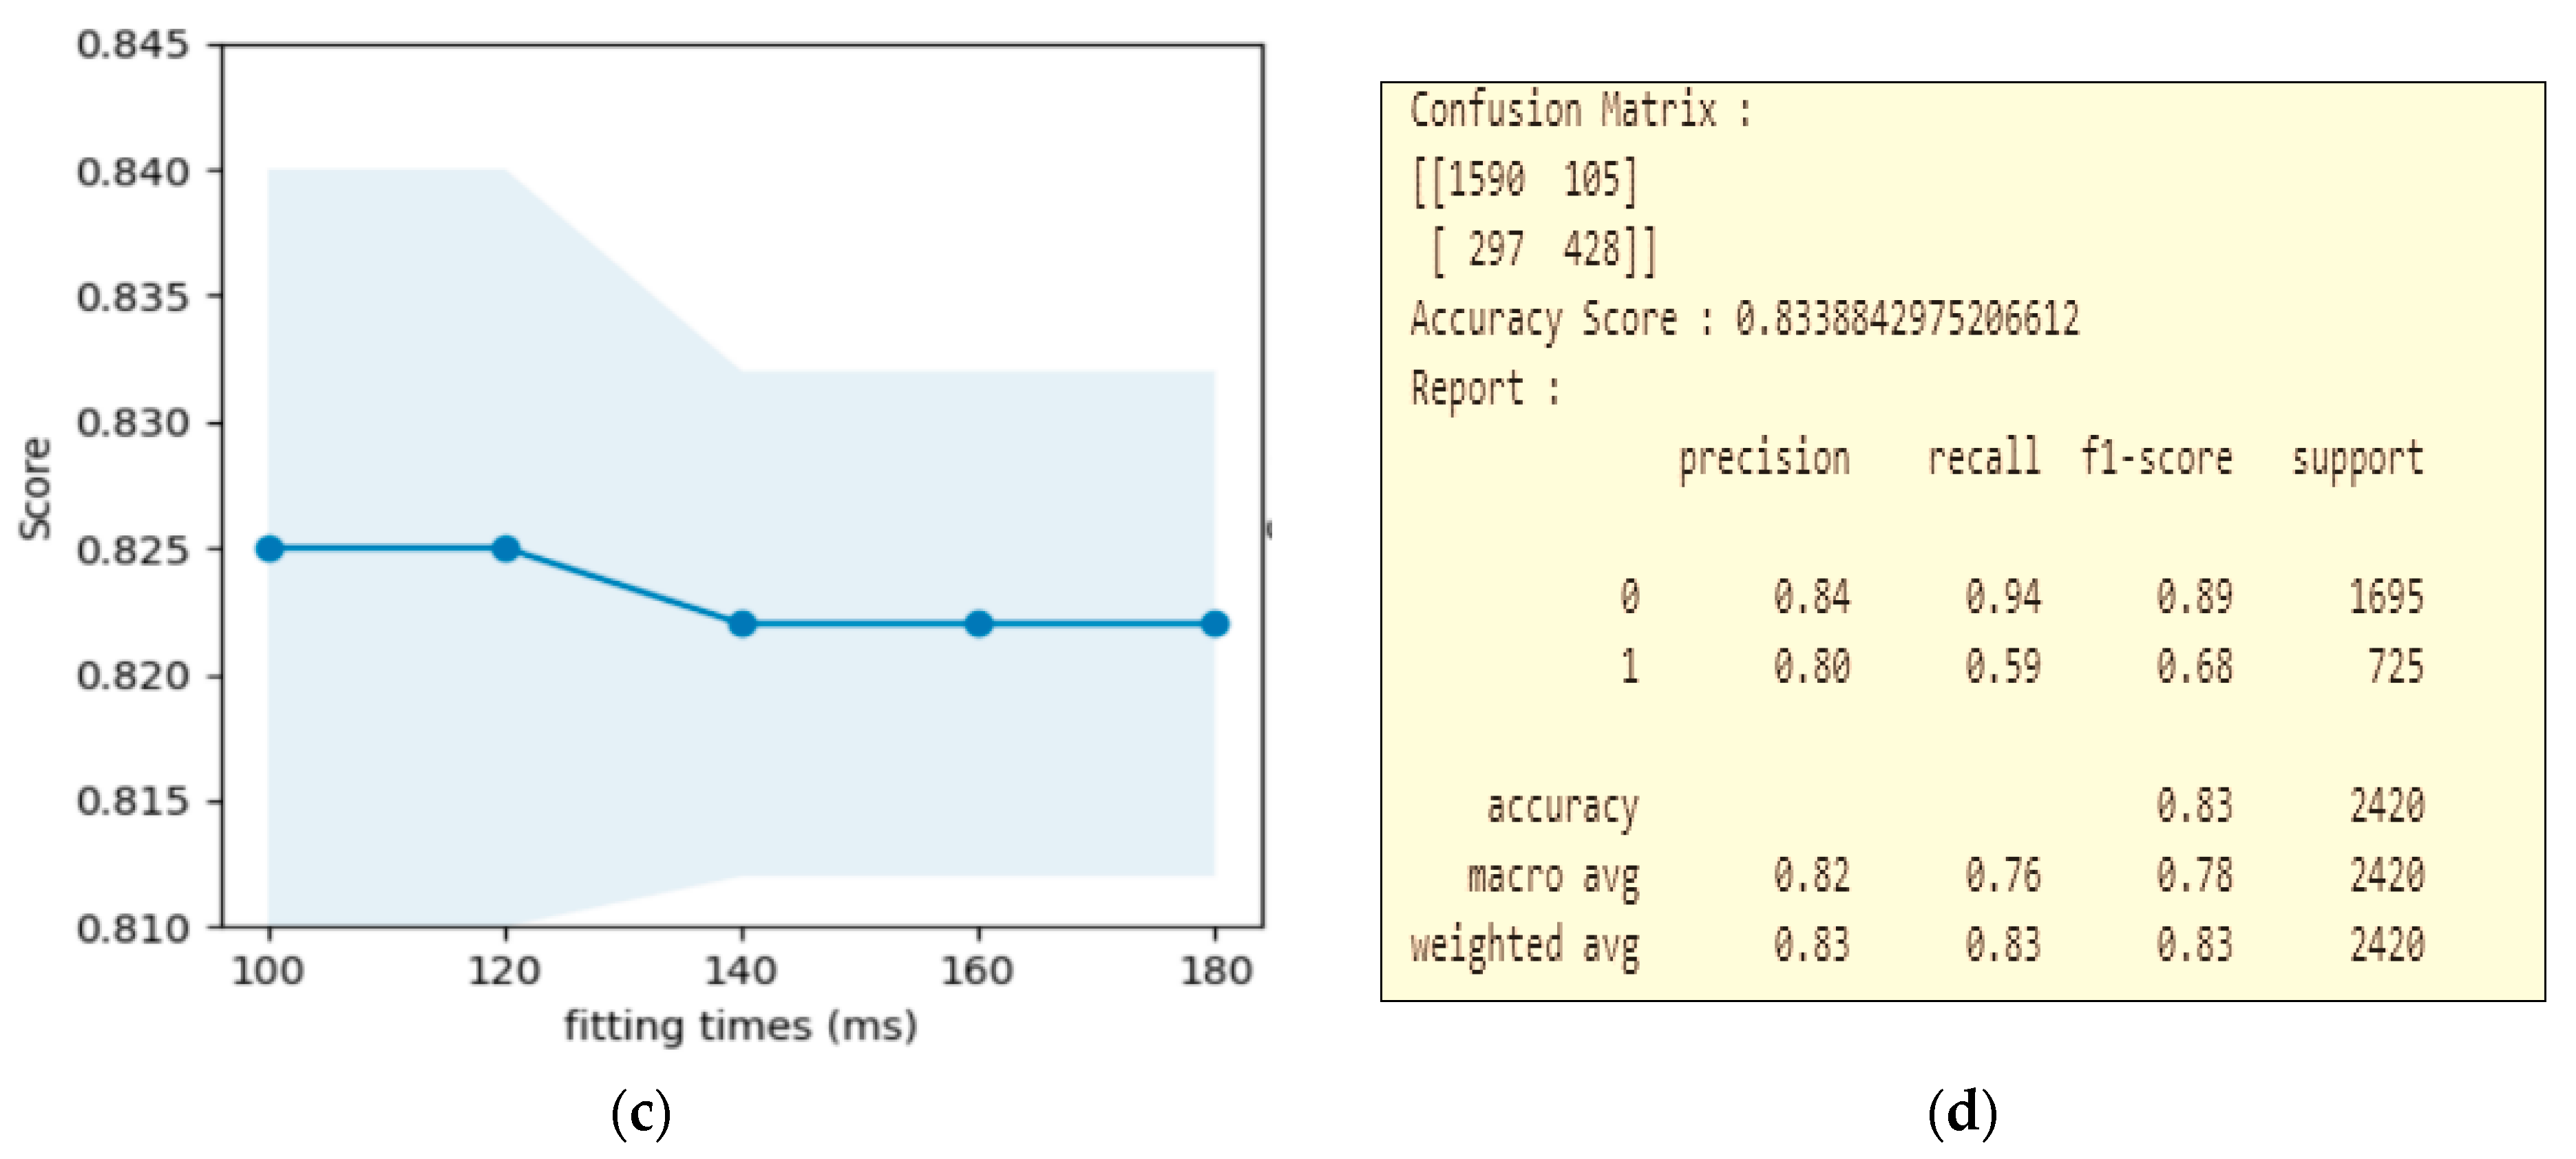Click the 'weighted avg' row label
The width and height of the screenshot is (2576, 1159).
(1525, 946)
